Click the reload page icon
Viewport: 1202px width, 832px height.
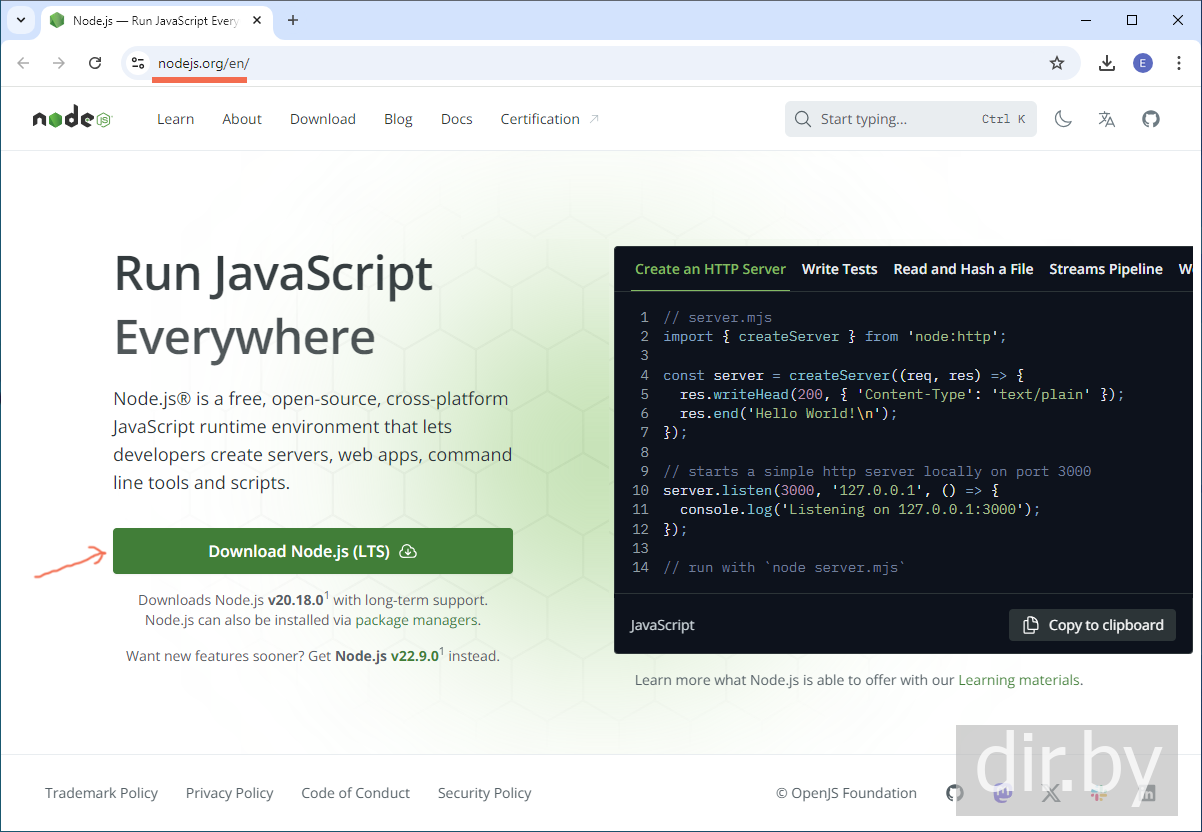coord(95,63)
